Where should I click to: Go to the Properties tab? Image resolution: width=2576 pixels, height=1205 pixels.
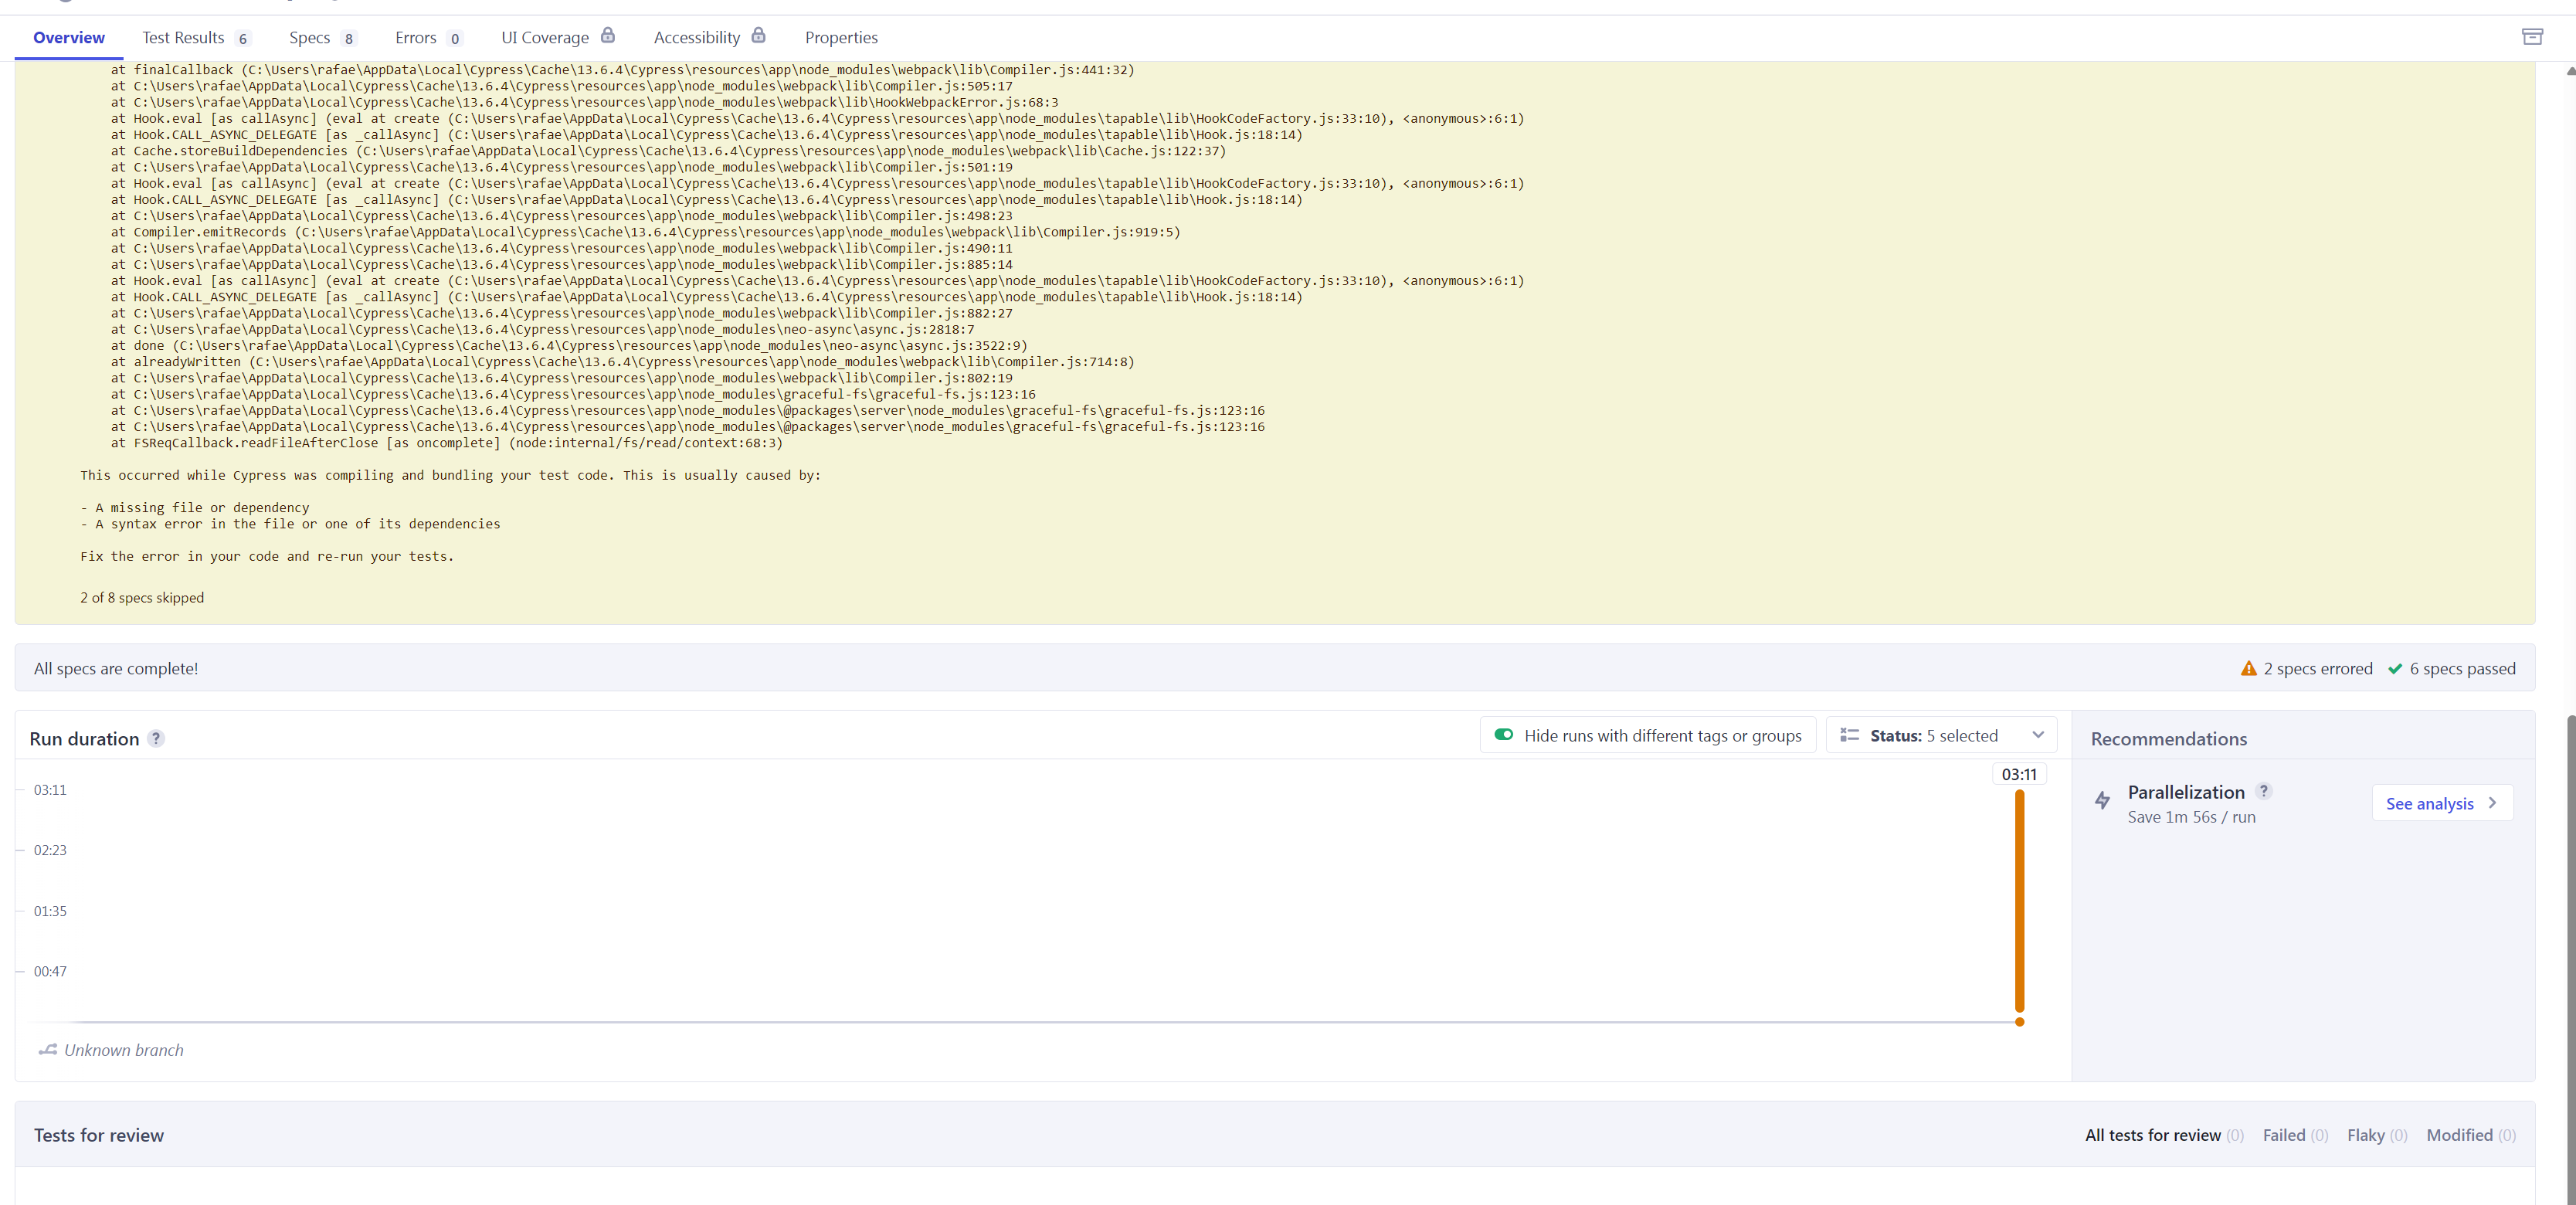[841, 38]
